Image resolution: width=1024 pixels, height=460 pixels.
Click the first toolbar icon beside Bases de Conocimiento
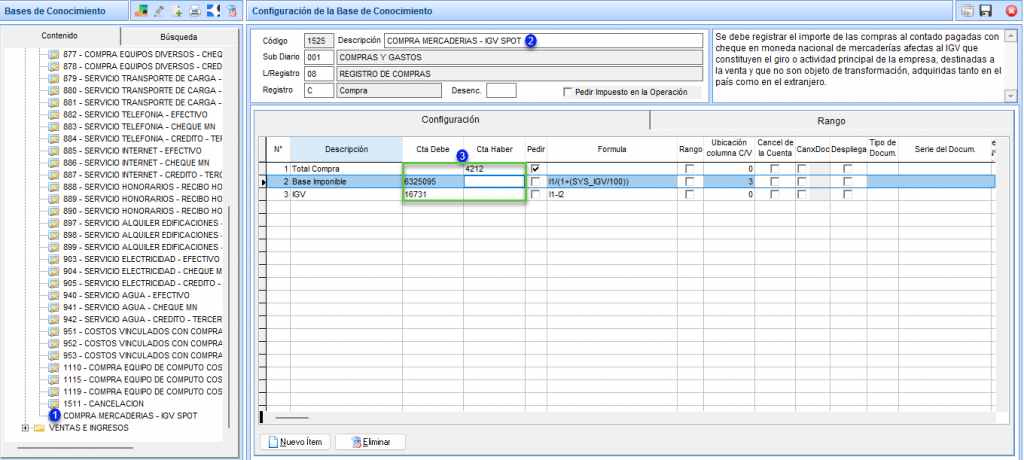(x=140, y=10)
